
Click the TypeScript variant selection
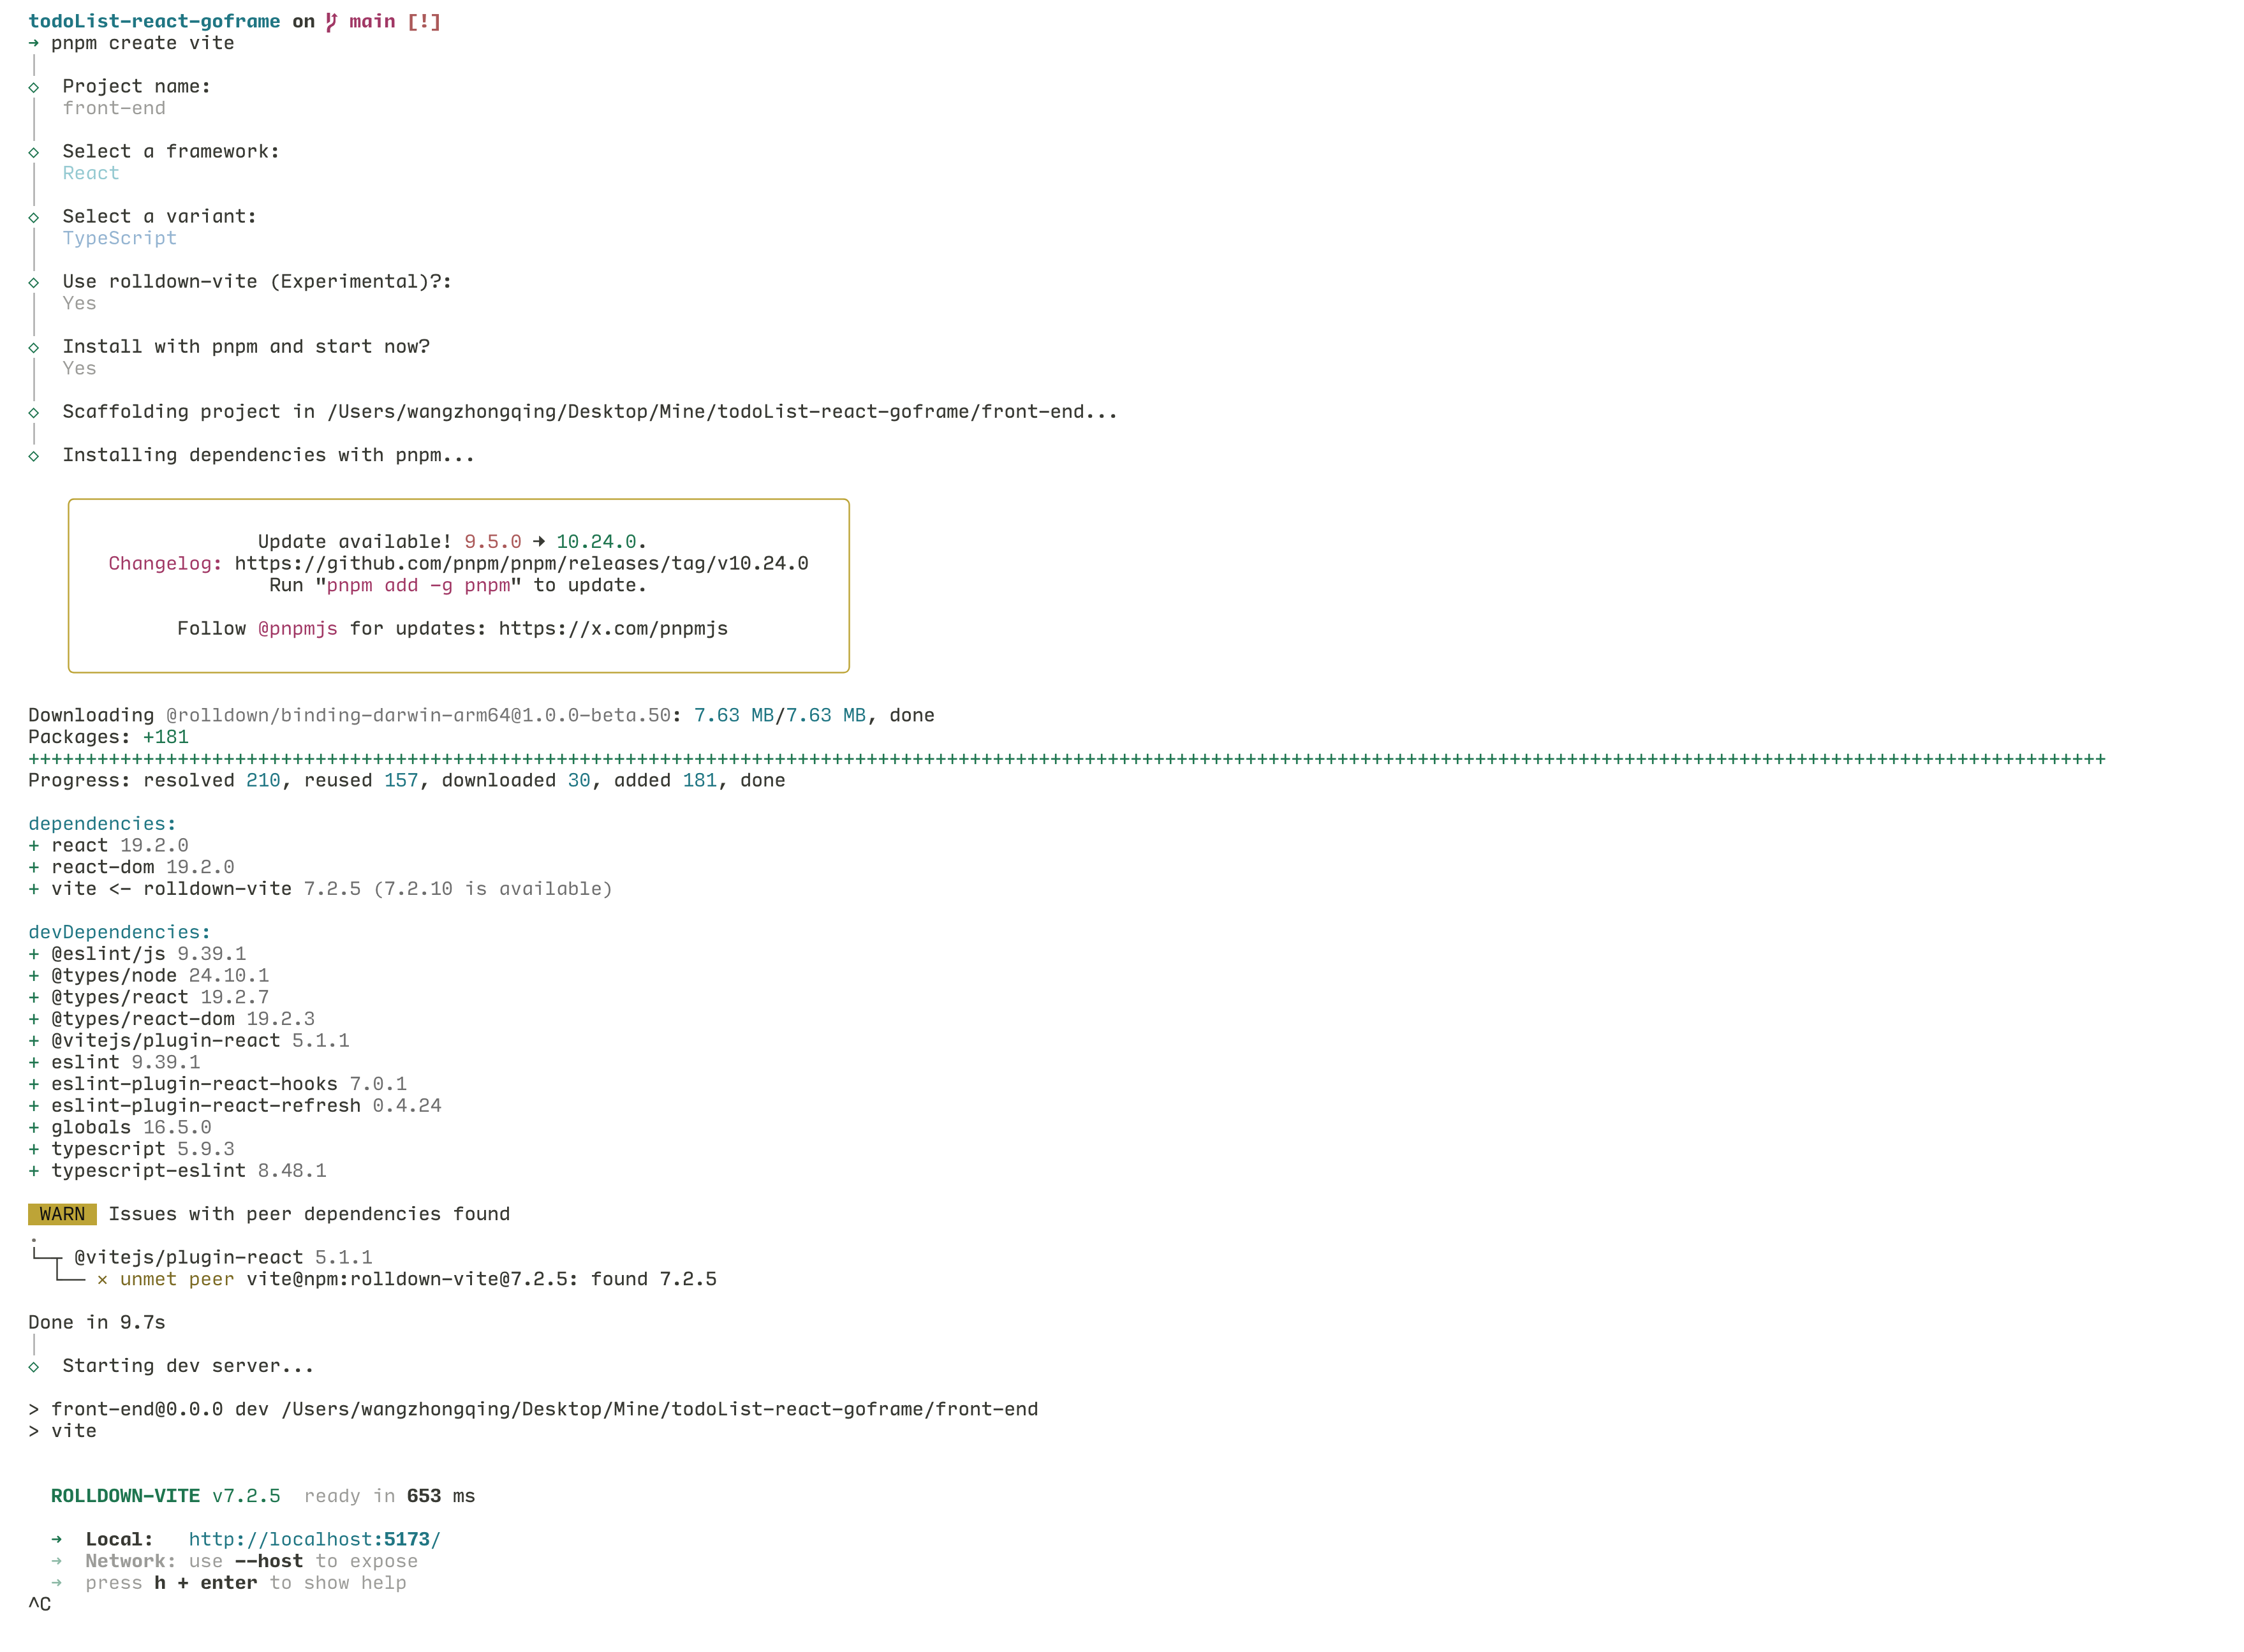120,239
